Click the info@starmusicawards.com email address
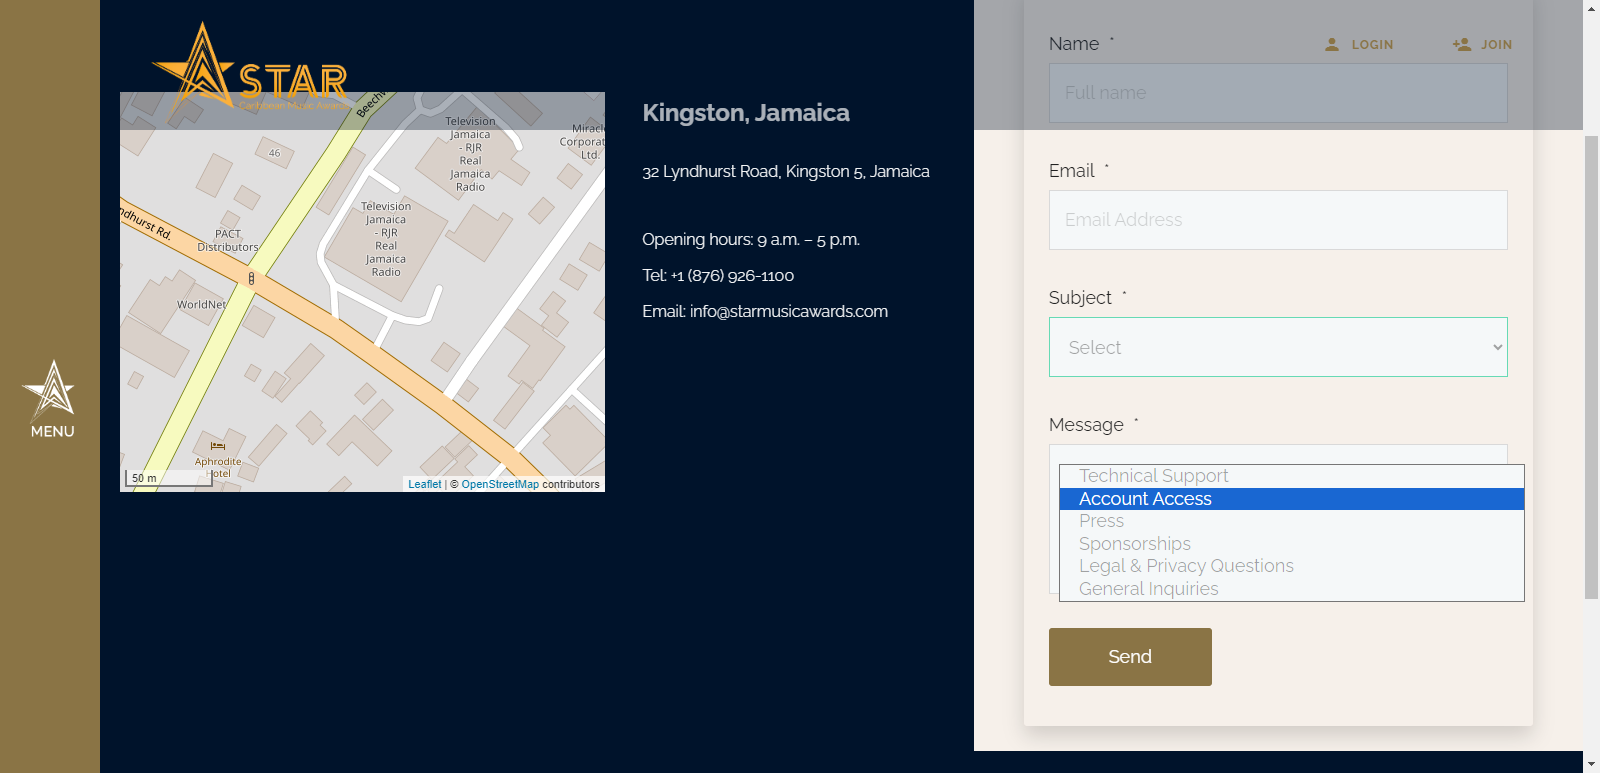 tap(788, 311)
